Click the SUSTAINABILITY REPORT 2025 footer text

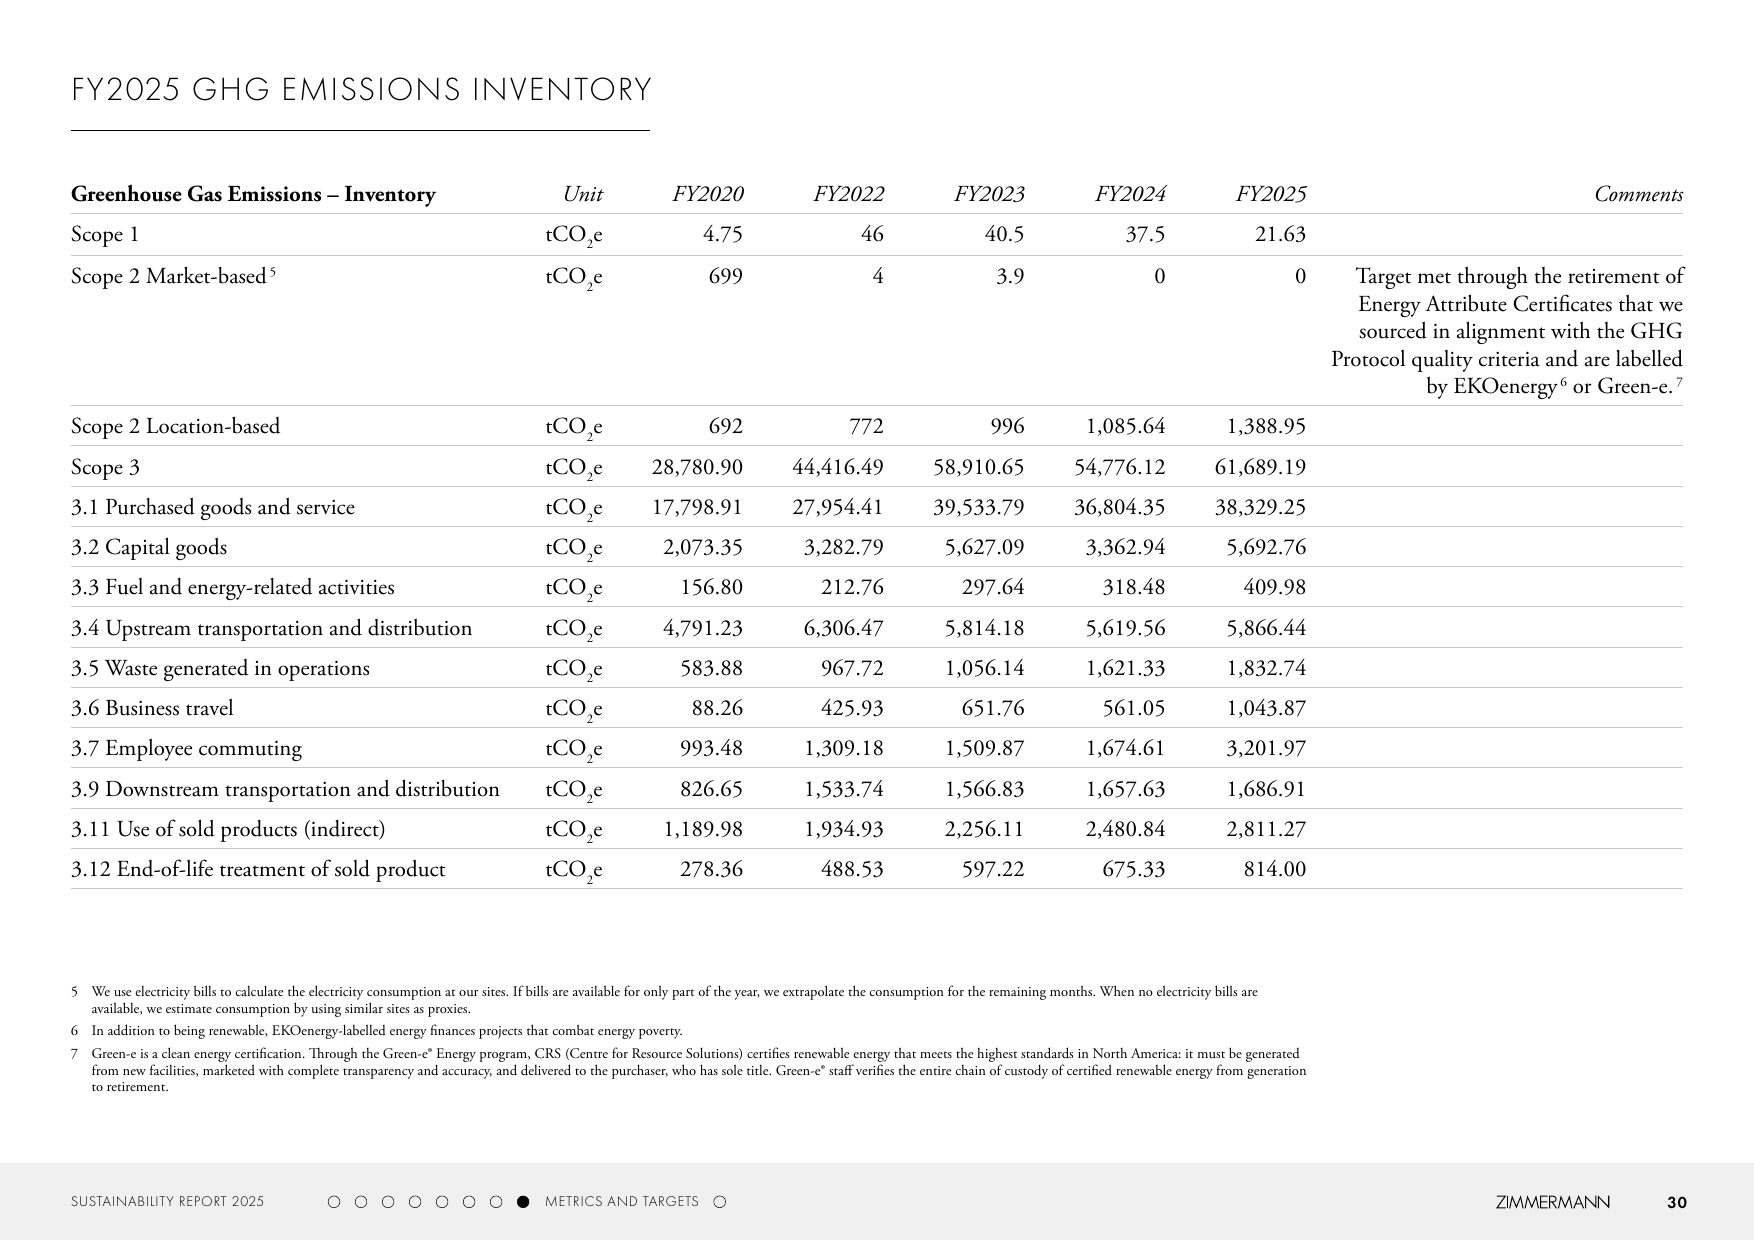168,1202
